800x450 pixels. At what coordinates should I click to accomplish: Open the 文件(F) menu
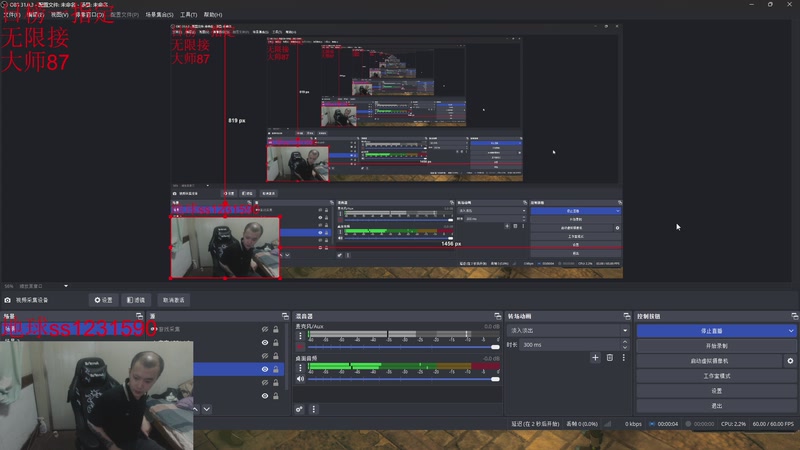(12, 15)
